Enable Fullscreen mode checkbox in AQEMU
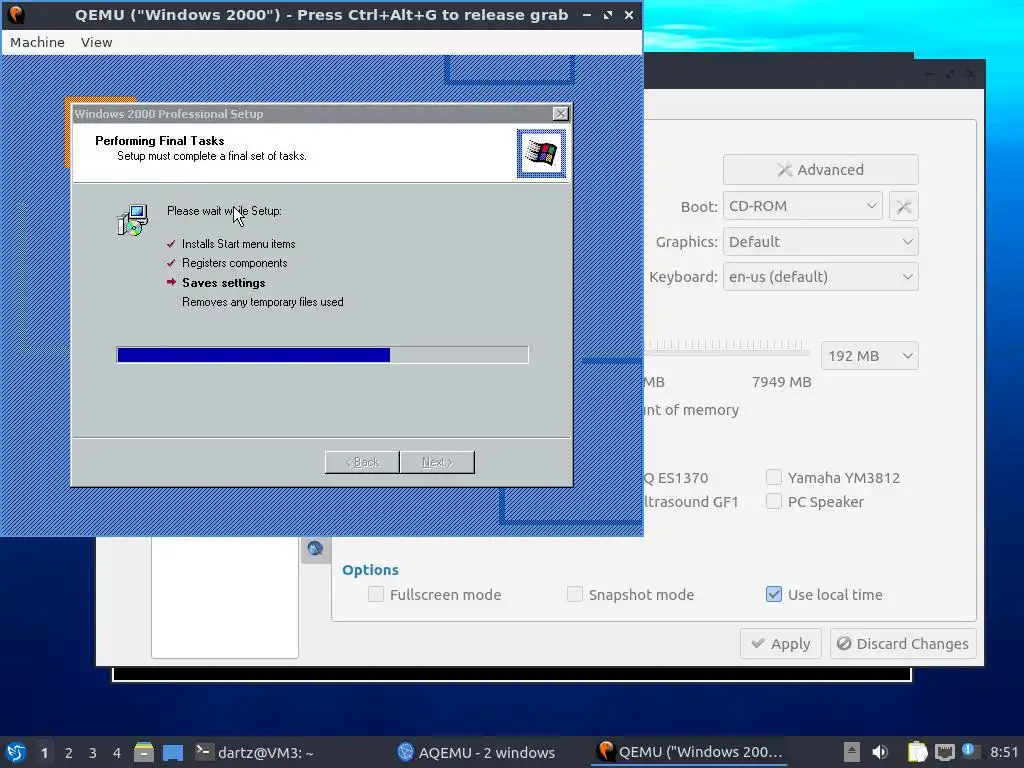Screen dimensions: 1024x768 tap(376, 594)
